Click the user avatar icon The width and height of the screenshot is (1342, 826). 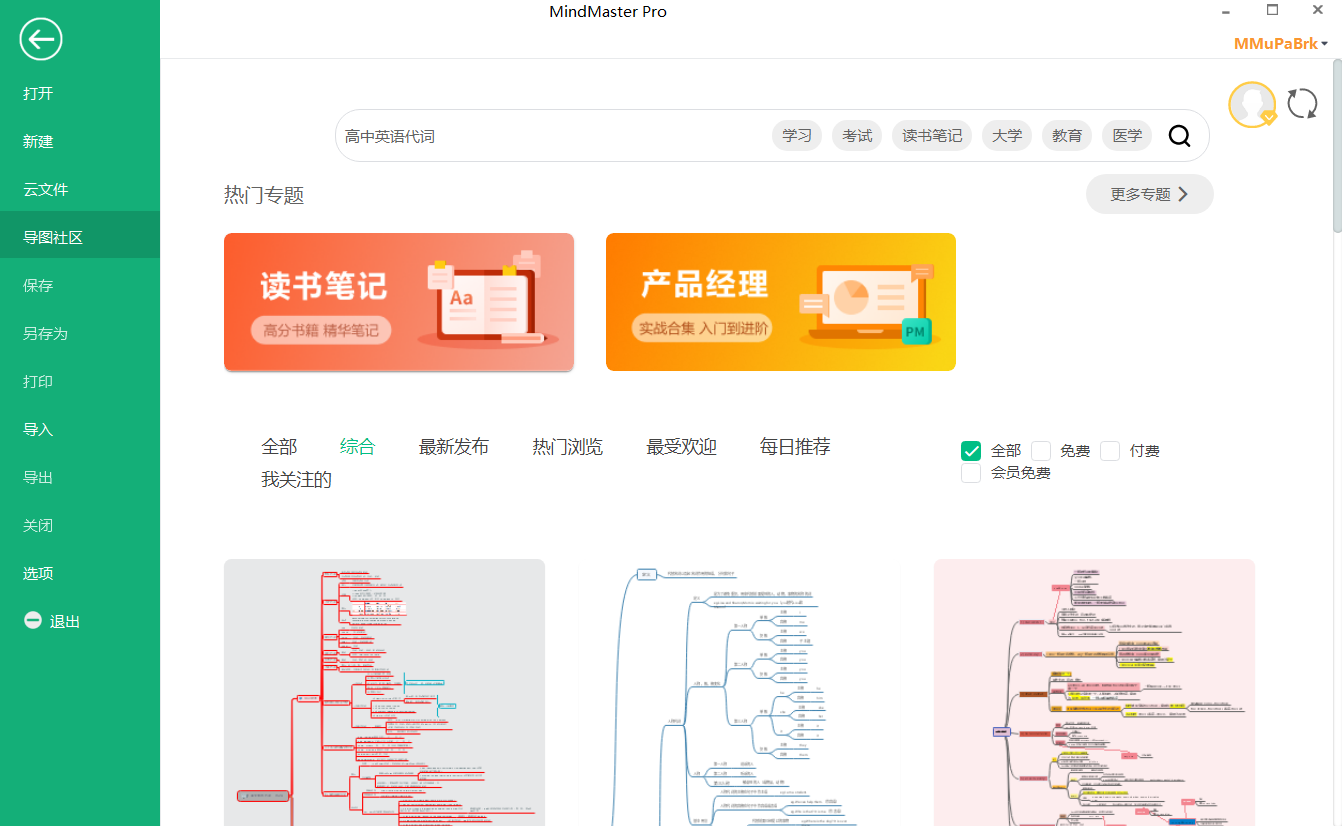(1252, 105)
